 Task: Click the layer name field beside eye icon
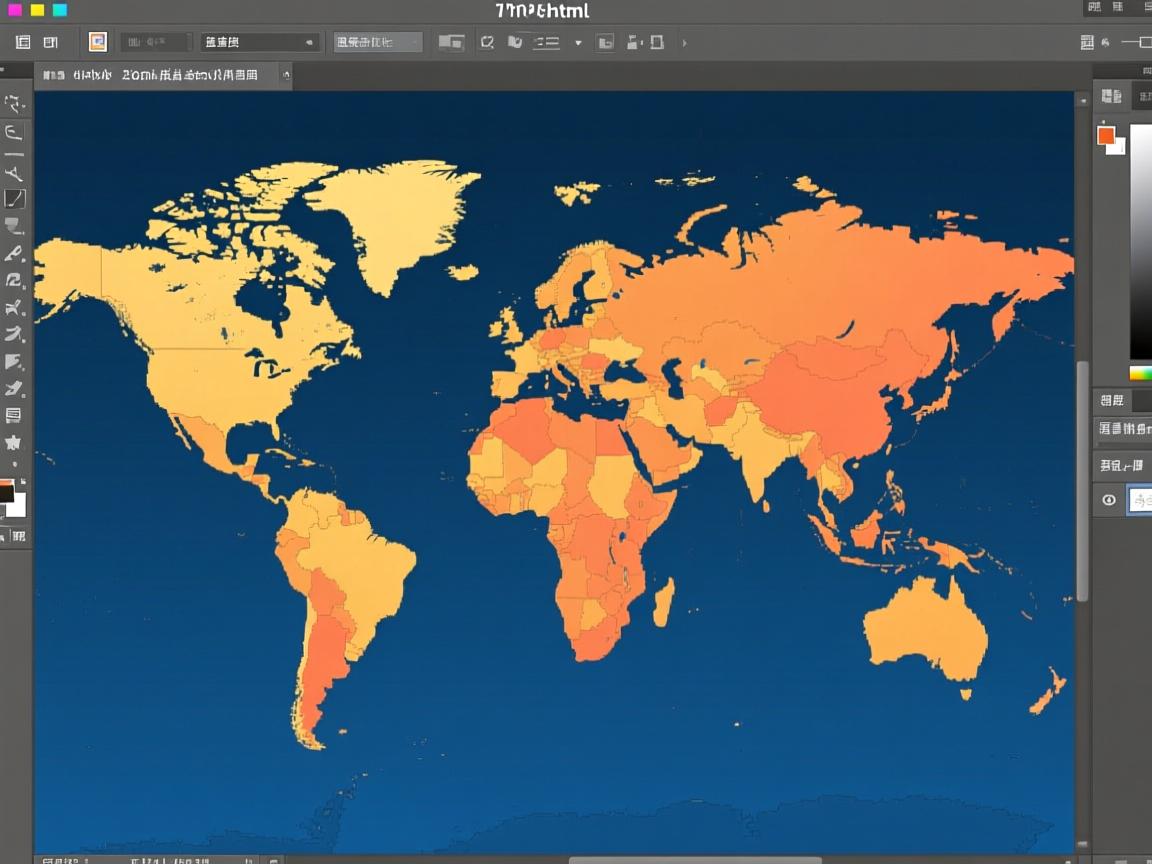(x=1139, y=500)
